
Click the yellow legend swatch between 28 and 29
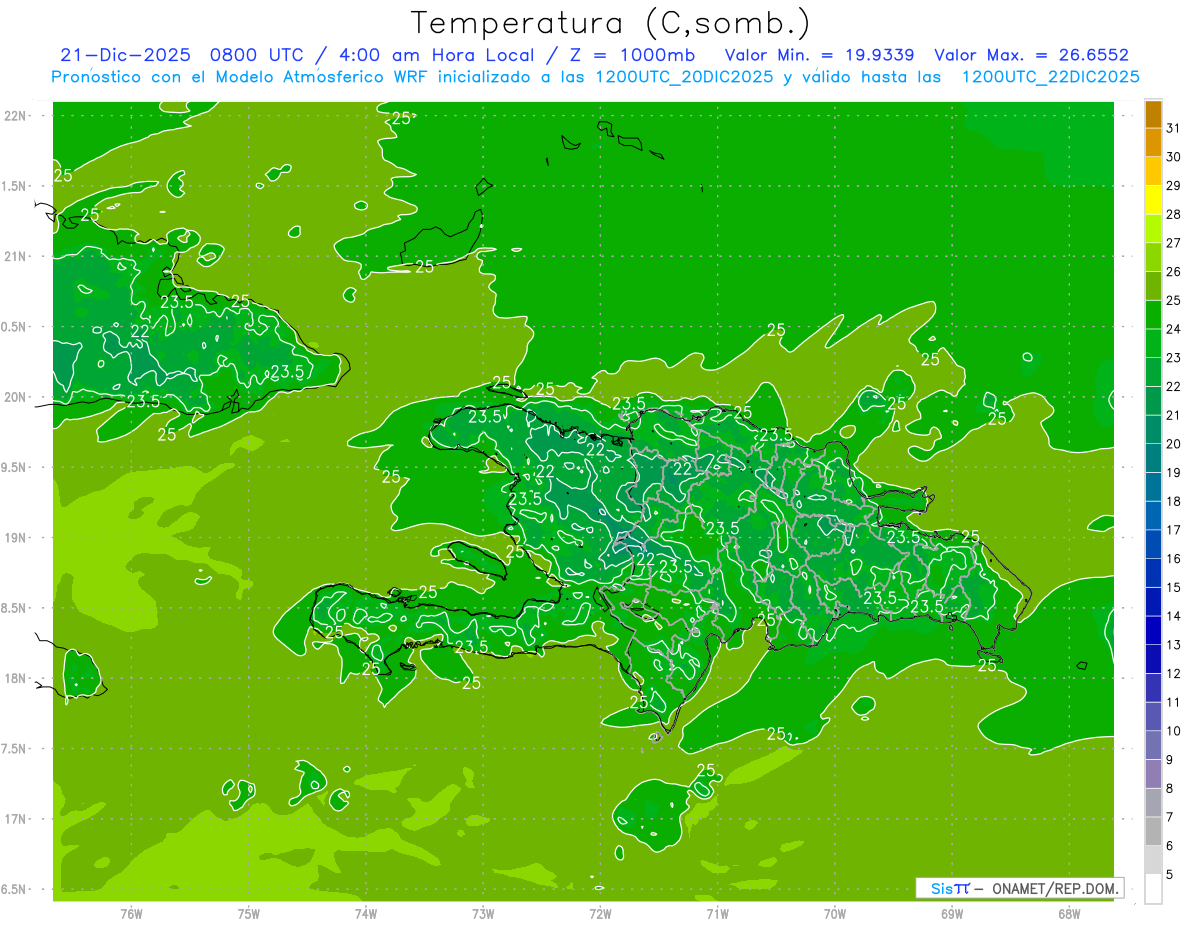click(x=1153, y=200)
